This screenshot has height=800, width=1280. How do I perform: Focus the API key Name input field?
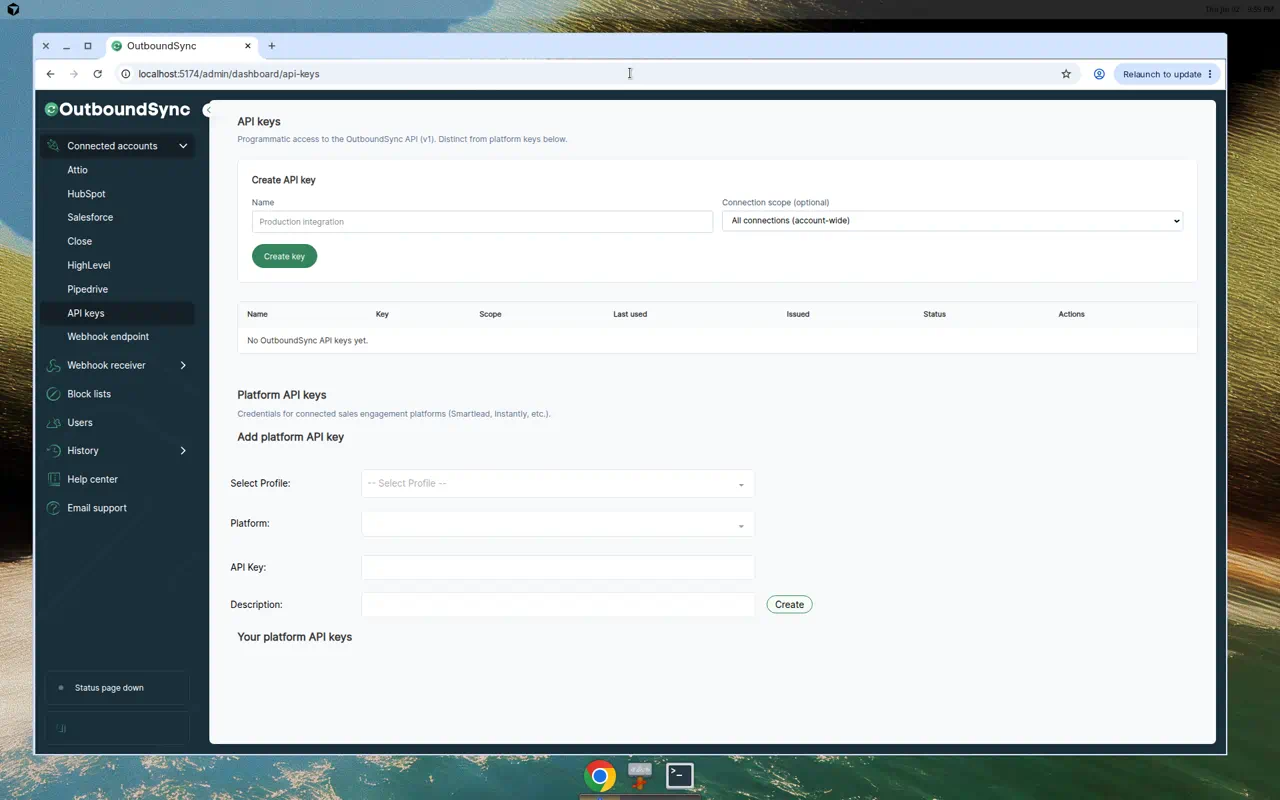pos(482,222)
